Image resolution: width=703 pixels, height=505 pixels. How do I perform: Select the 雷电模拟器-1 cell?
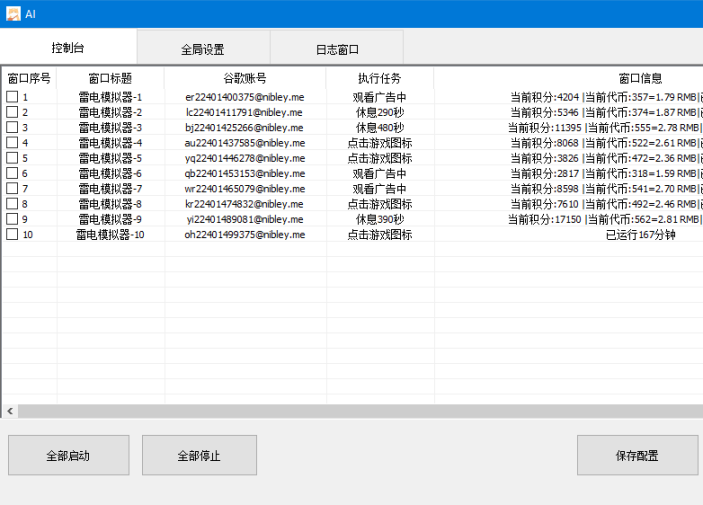click(x=110, y=97)
